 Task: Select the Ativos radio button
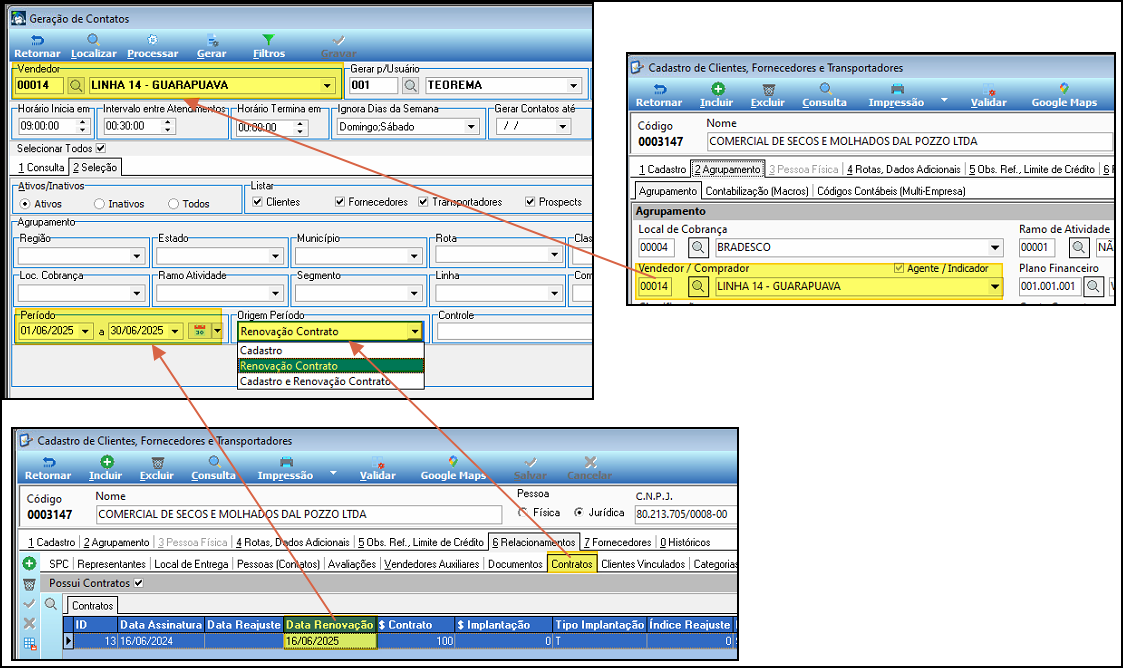25,204
